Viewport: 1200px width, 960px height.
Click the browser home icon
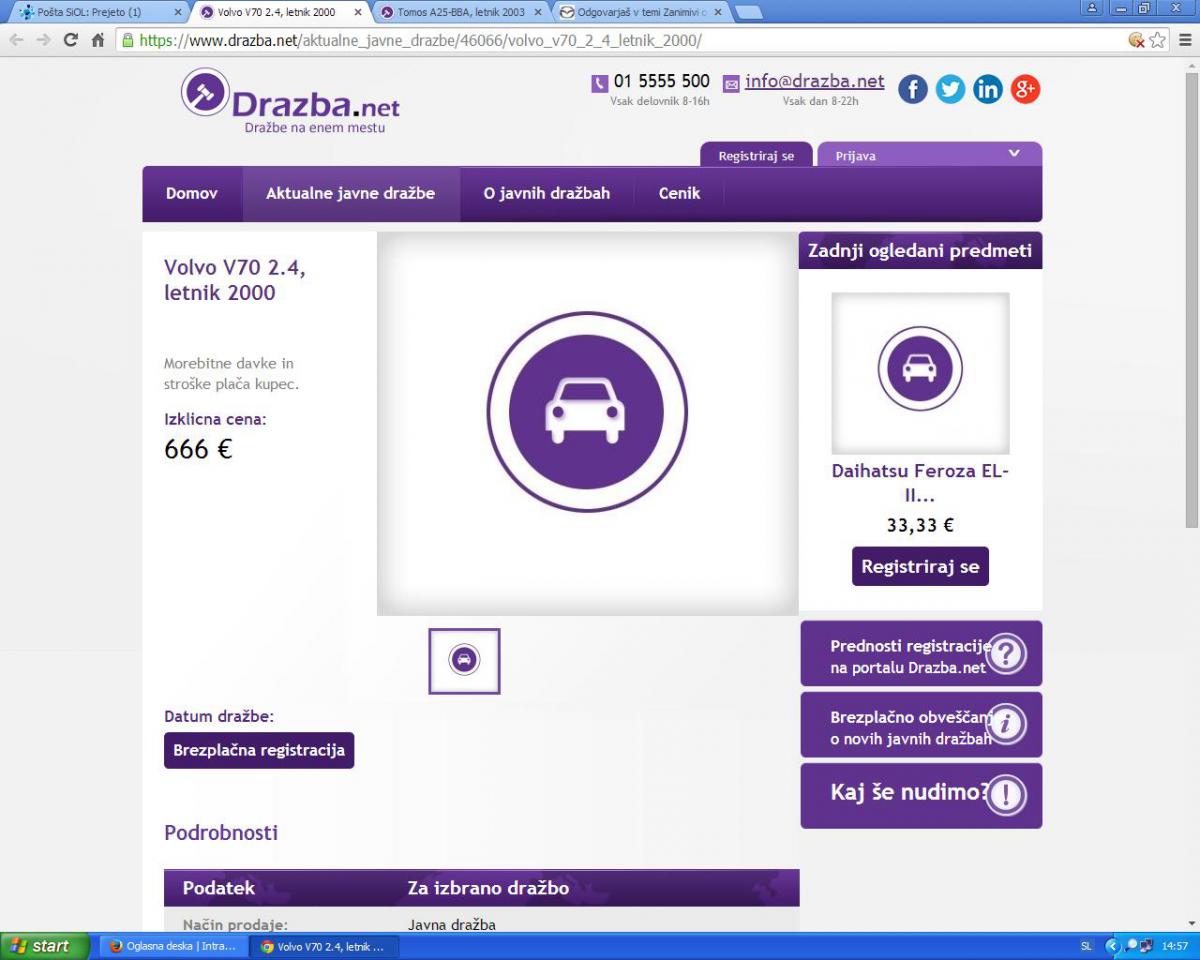(x=98, y=40)
